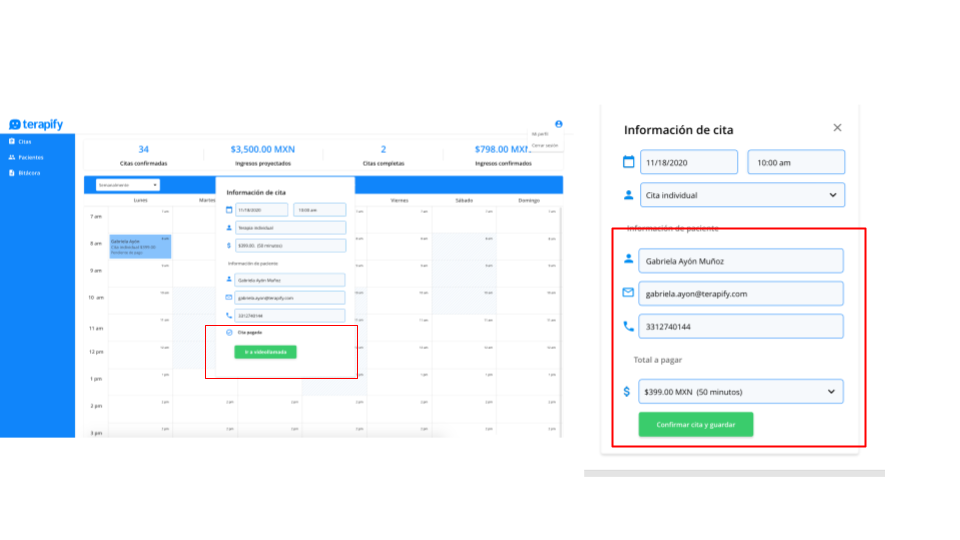This screenshot has width=960, height=540.
Task: Toggle the Cita pagada check
Action: (230, 332)
